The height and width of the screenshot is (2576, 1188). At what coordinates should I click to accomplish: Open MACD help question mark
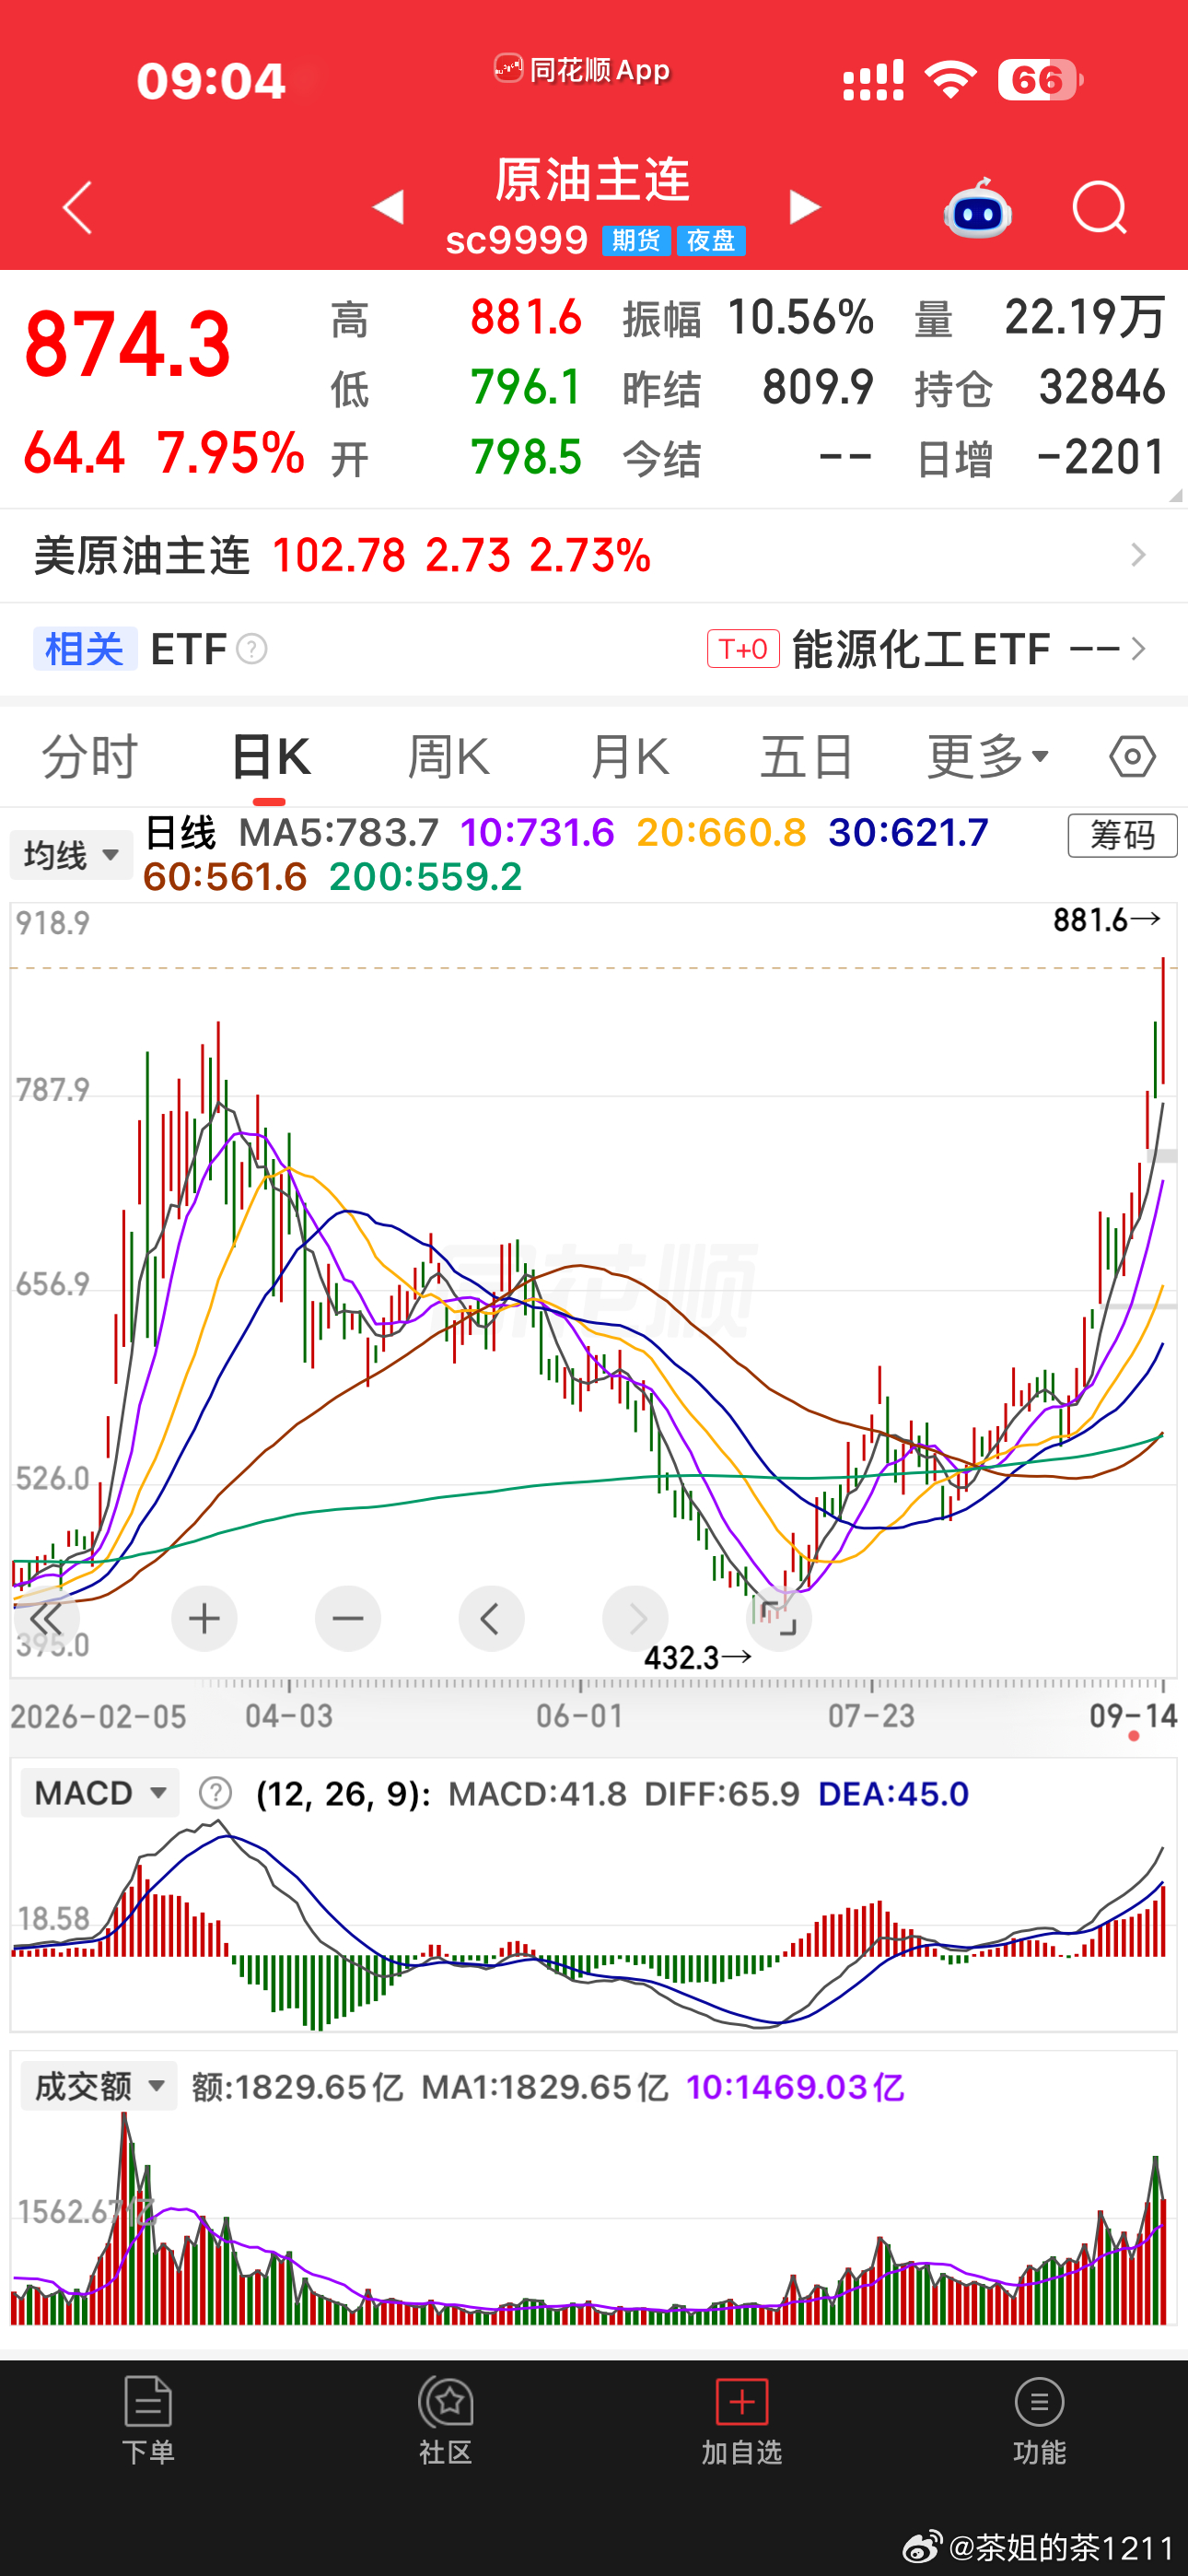tap(215, 1793)
